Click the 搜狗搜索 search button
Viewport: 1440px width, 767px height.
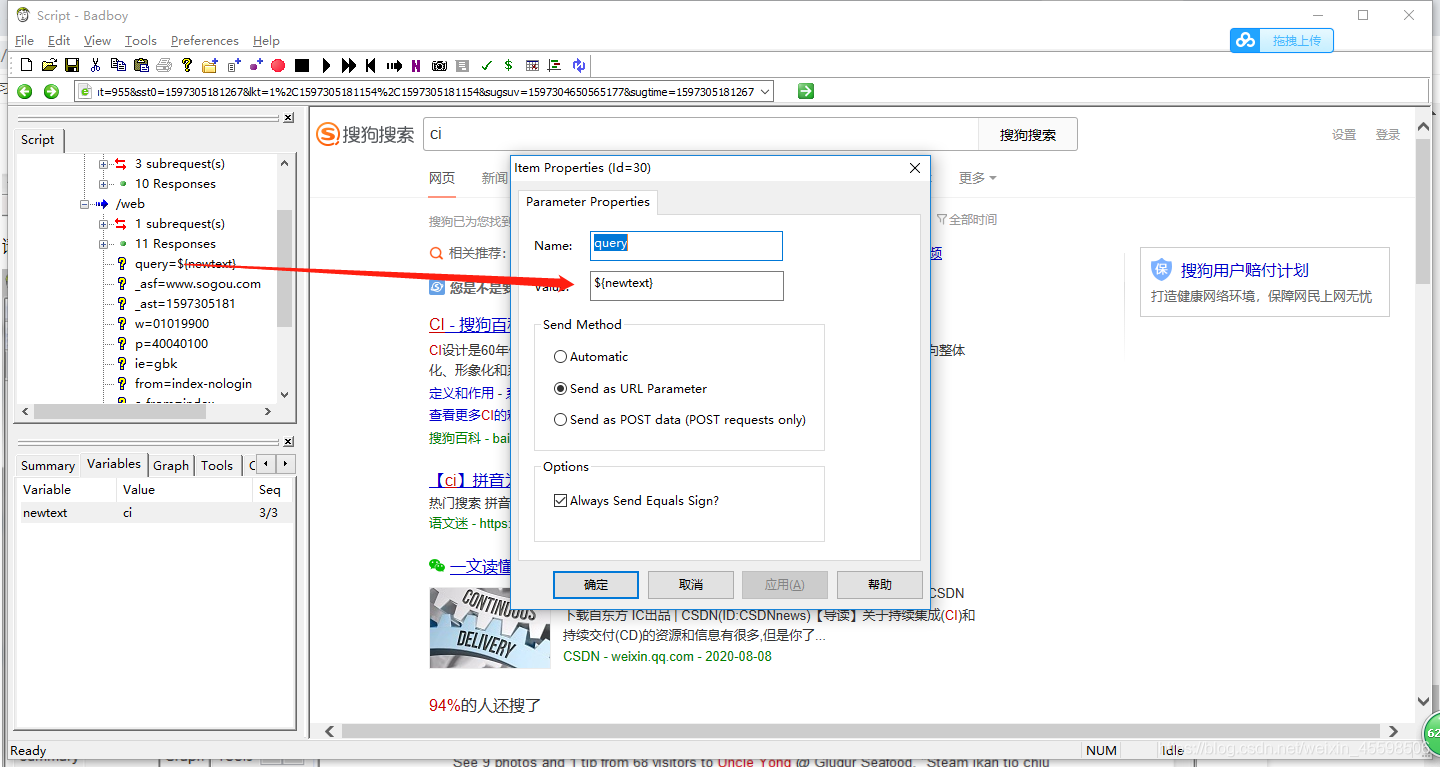(x=1027, y=134)
